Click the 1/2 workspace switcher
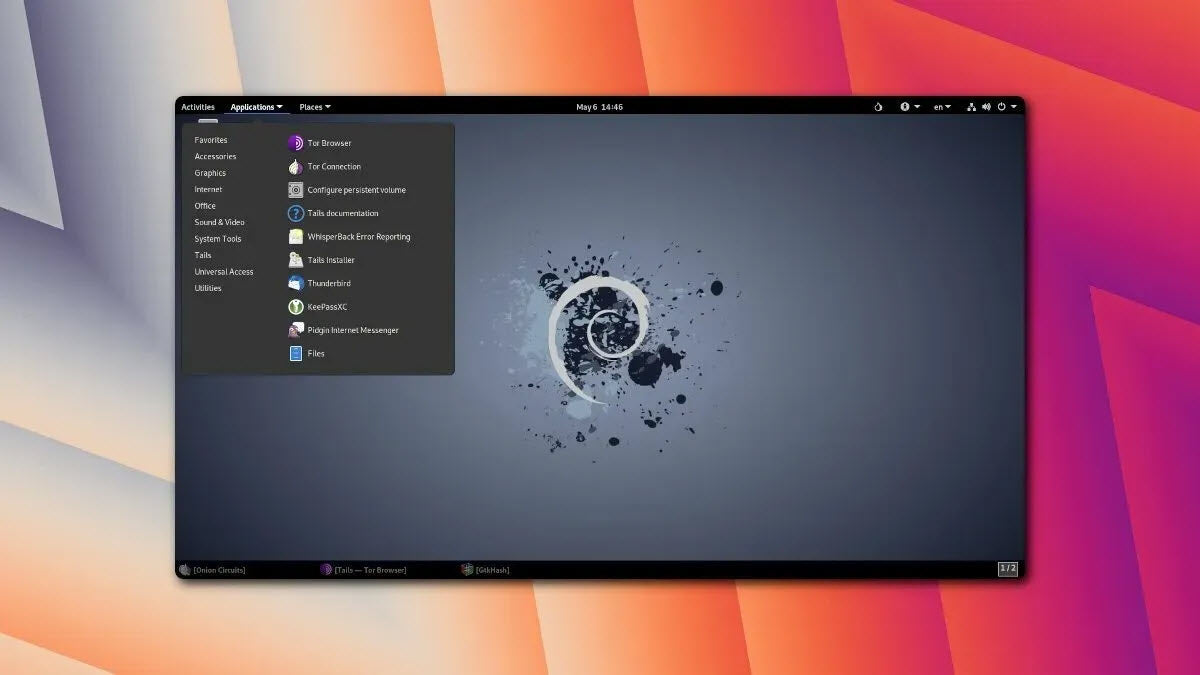The width and height of the screenshot is (1200, 675). click(1007, 569)
